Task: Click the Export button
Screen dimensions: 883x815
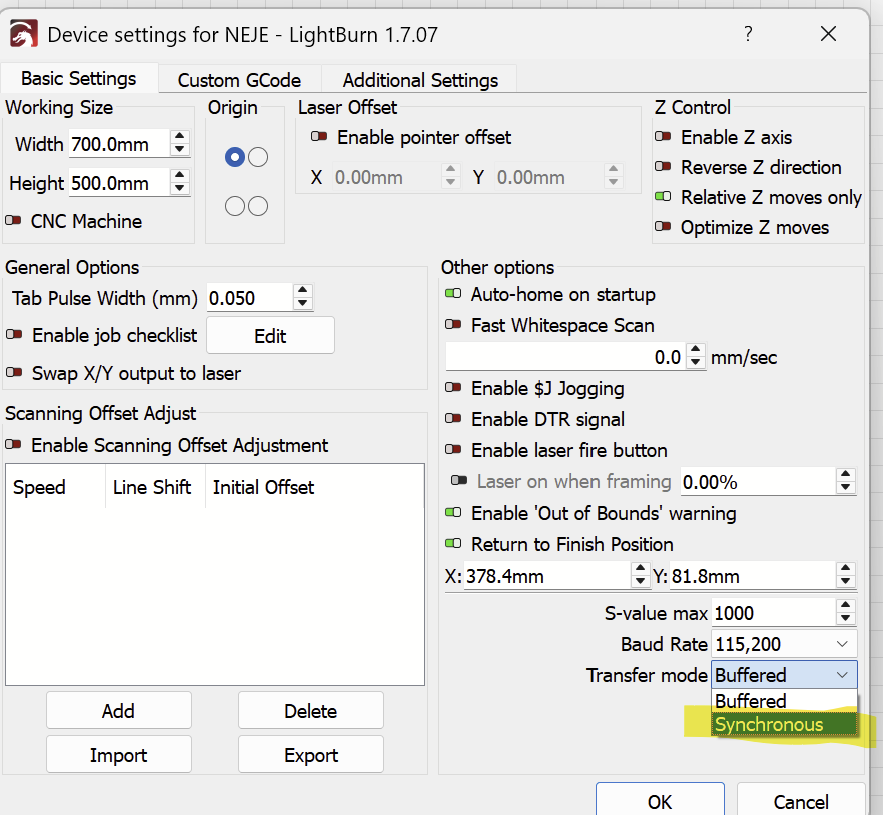Action: pyautogui.click(x=311, y=755)
